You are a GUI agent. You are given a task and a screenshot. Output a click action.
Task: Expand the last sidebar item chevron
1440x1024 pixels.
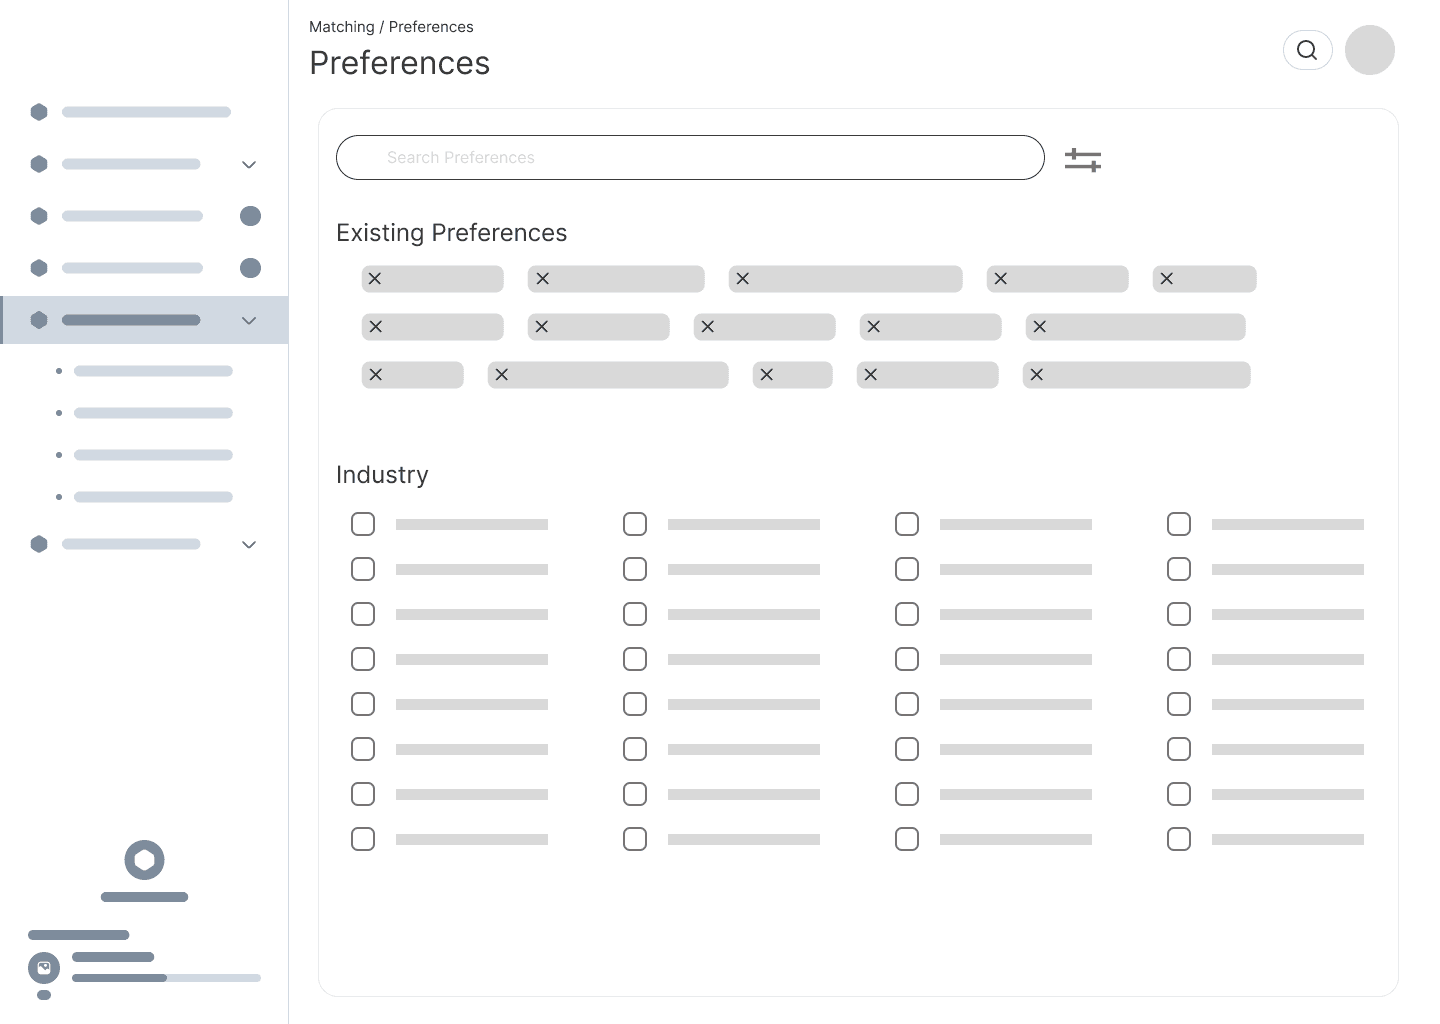click(249, 544)
